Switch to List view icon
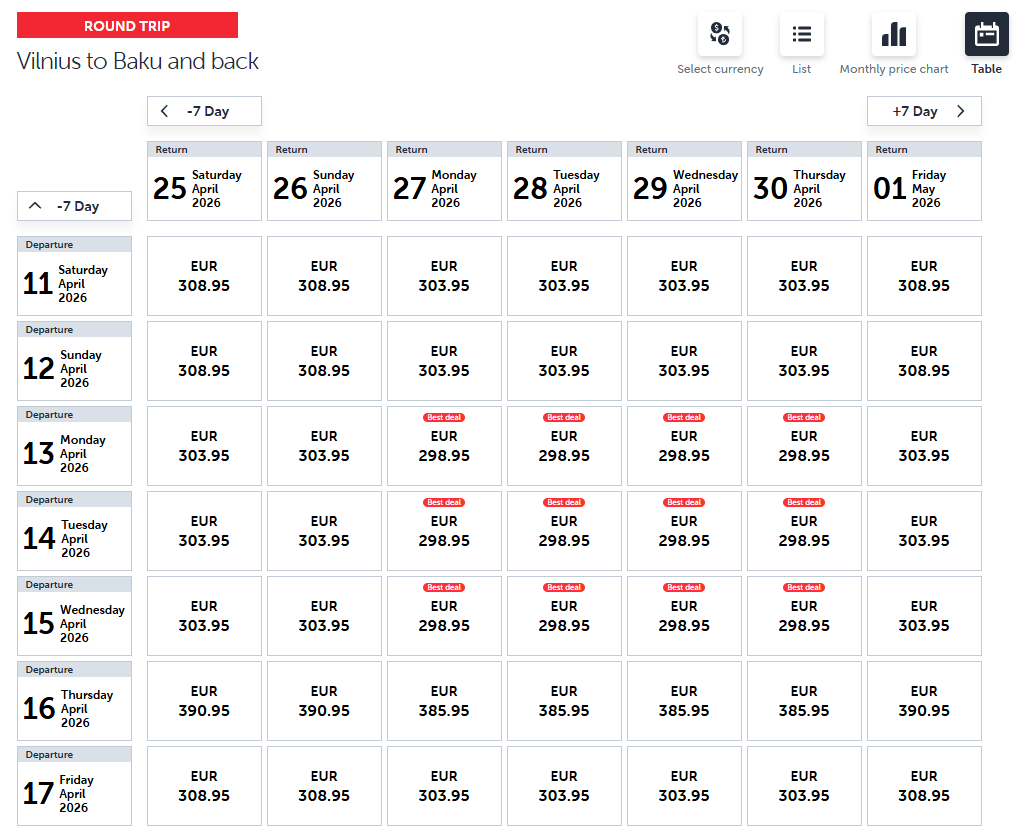1016x827 pixels. tap(801, 35)
